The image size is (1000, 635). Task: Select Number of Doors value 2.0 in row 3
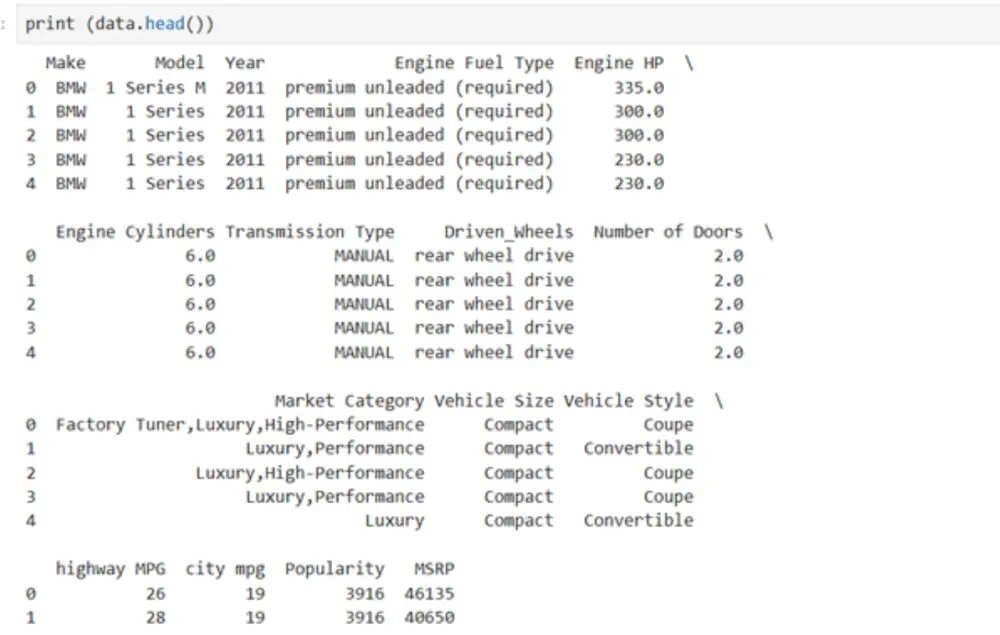tap(728, 328)
